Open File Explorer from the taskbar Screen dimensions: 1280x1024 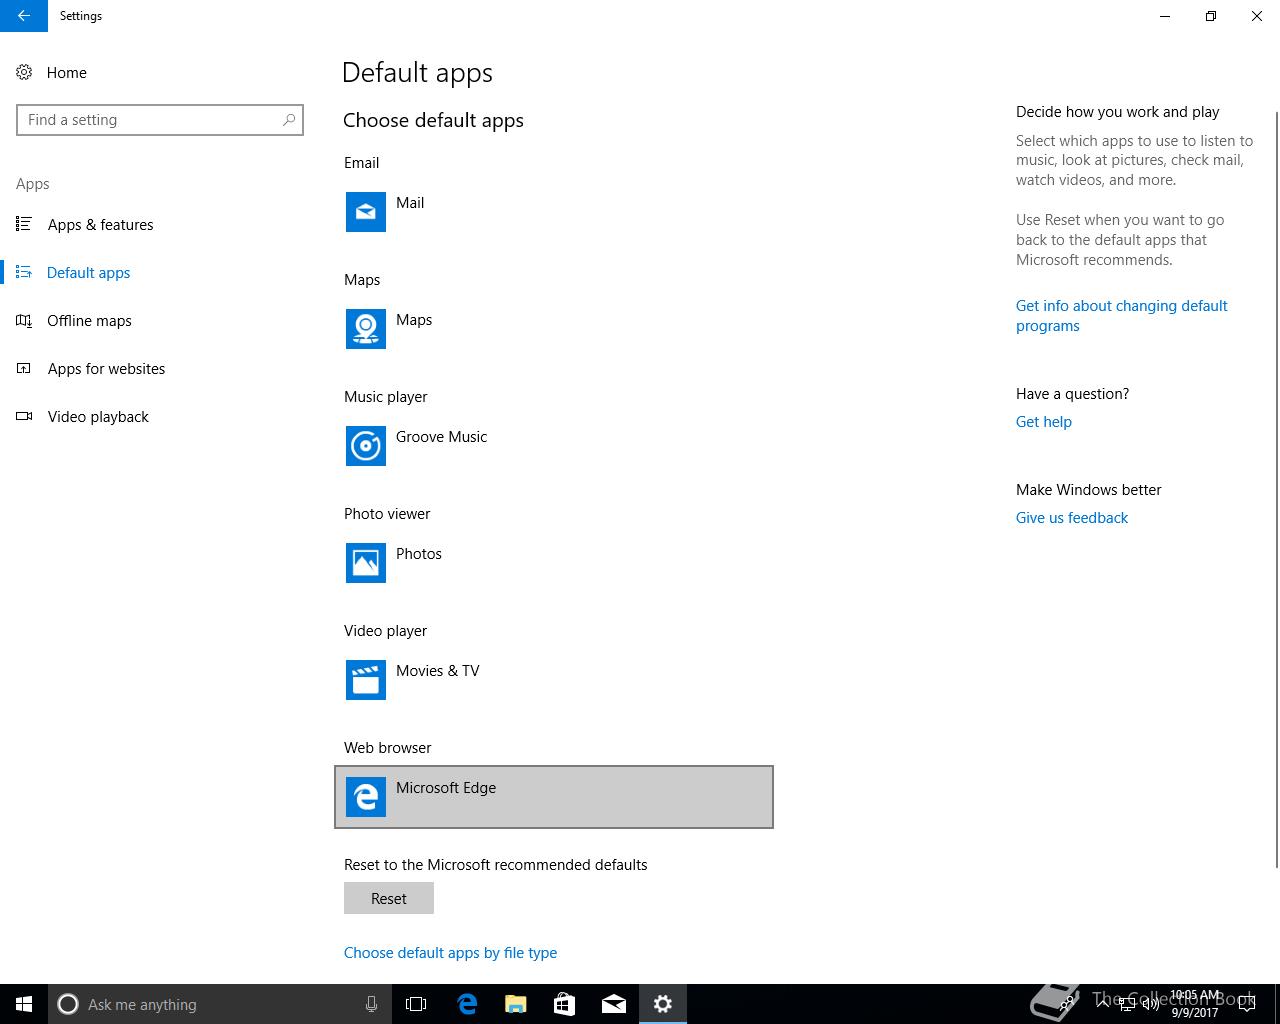515,1004
